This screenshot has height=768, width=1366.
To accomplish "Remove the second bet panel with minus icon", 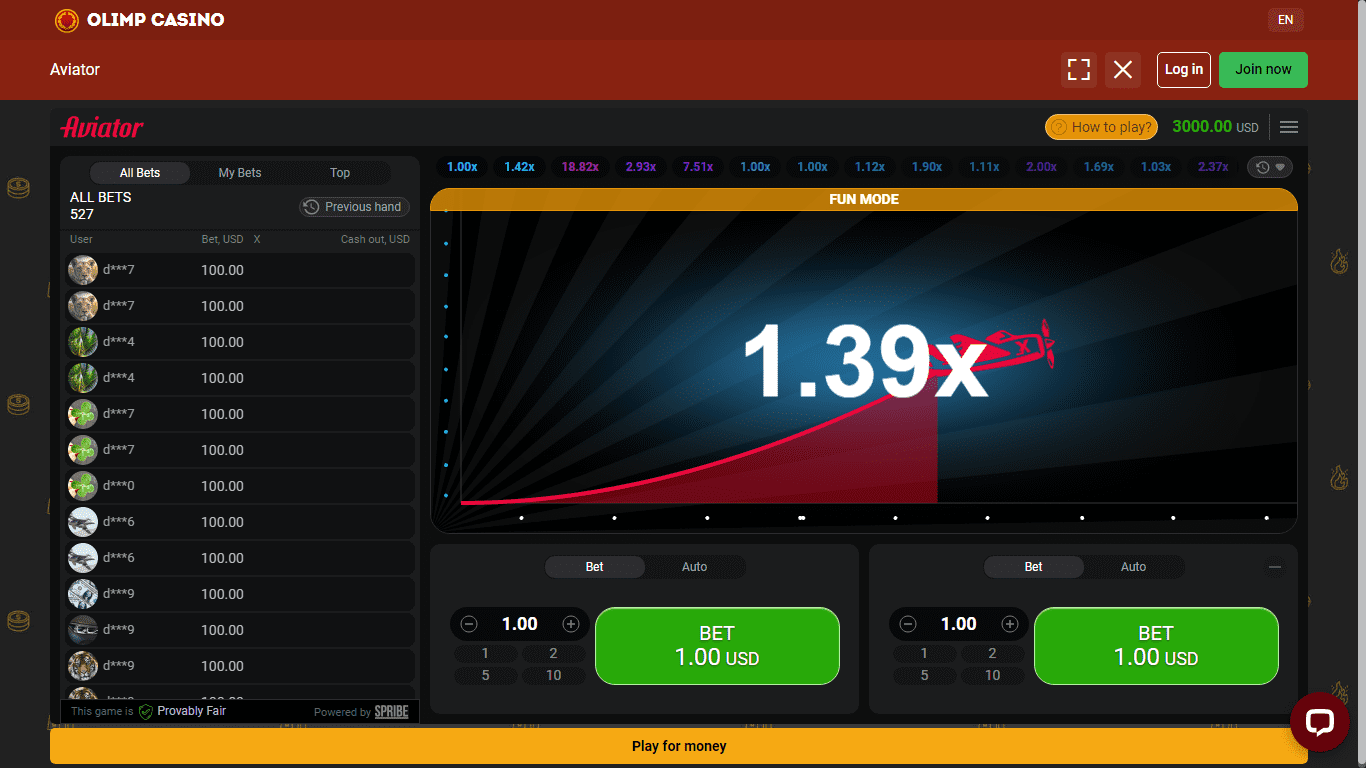I will (1275, 567).
